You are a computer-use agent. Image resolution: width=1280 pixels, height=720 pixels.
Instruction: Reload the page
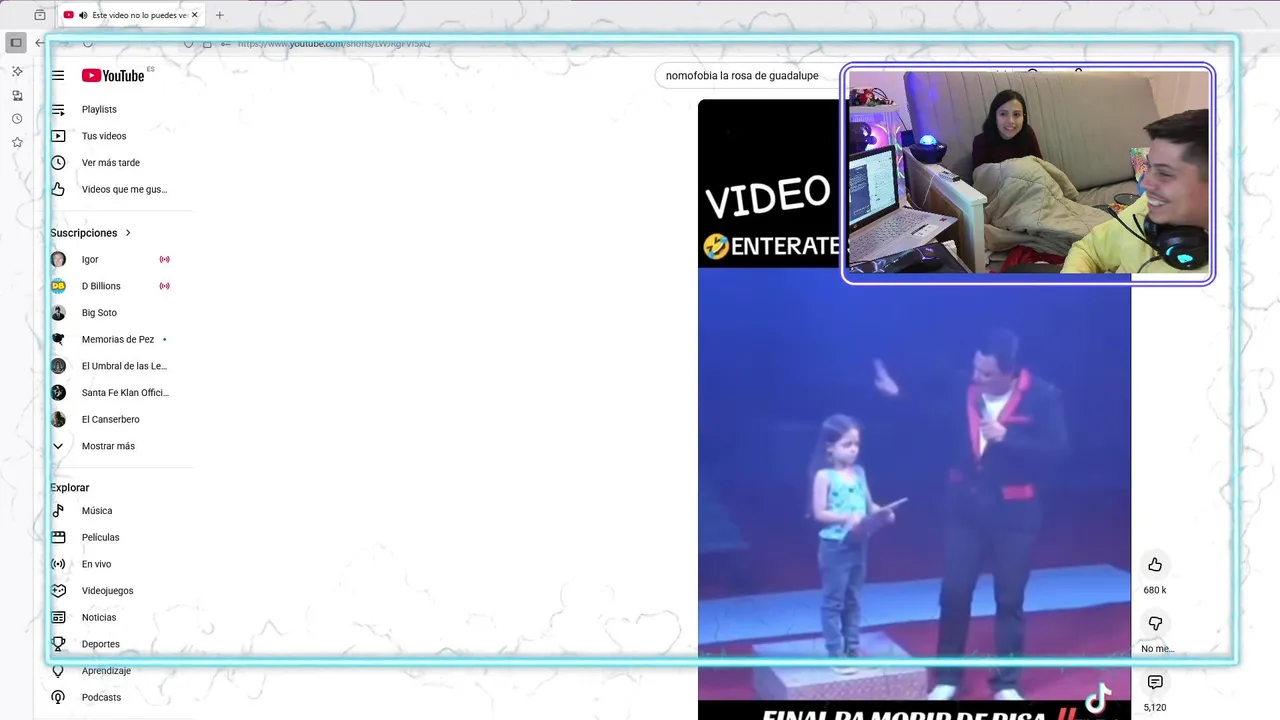pyautogui.click(x=88, y=43)
